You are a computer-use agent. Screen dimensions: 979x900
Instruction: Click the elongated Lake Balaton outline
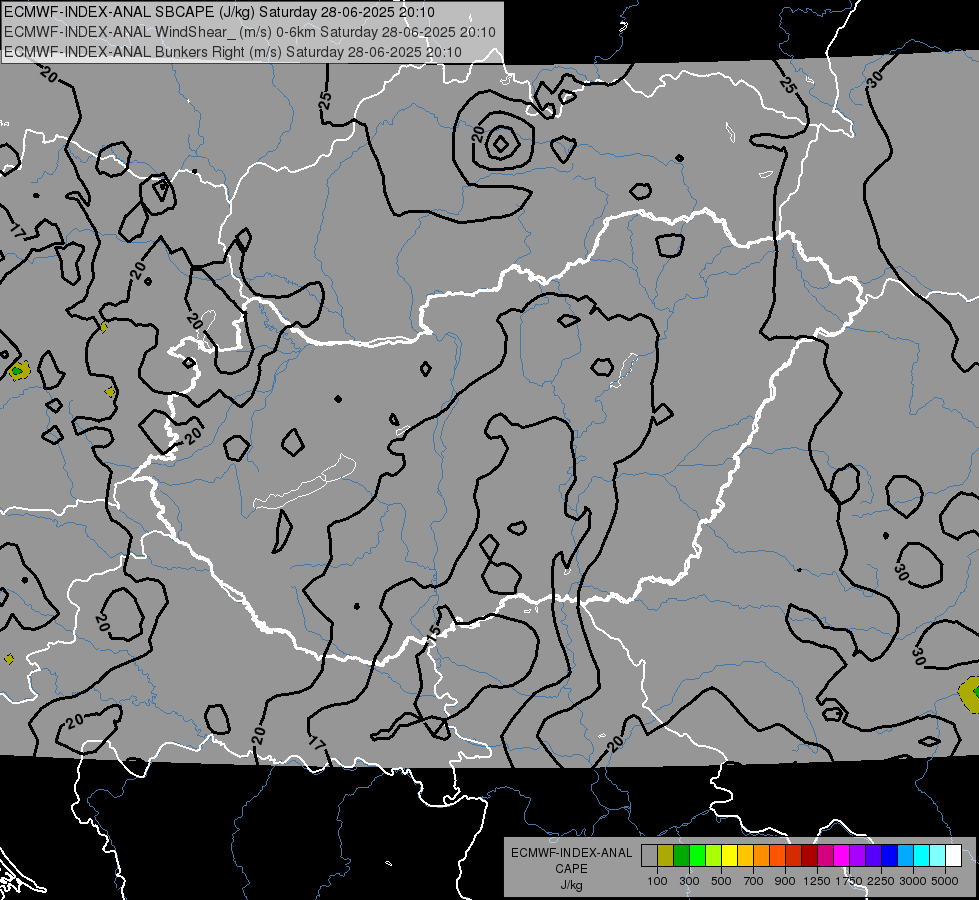pos(305,482)
